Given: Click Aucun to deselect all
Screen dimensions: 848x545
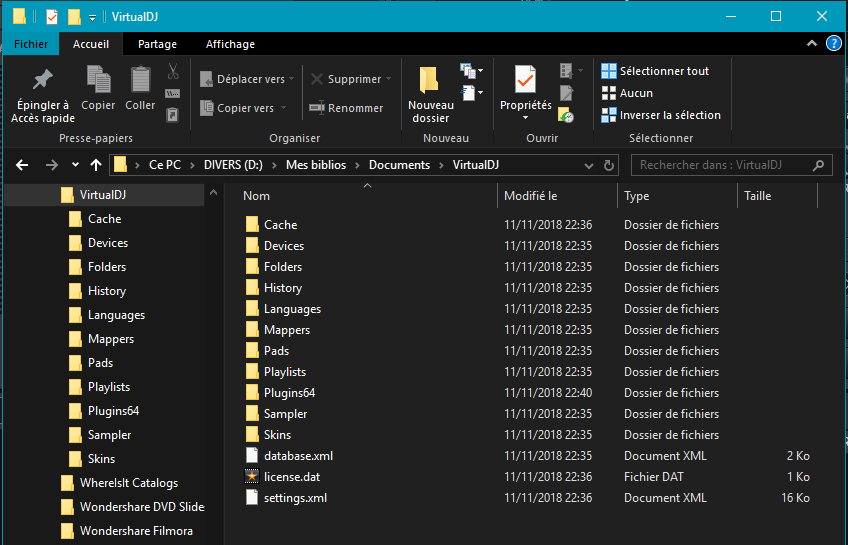Looking at the screenshot, I should pyautogui.click(x=627, y=93).
